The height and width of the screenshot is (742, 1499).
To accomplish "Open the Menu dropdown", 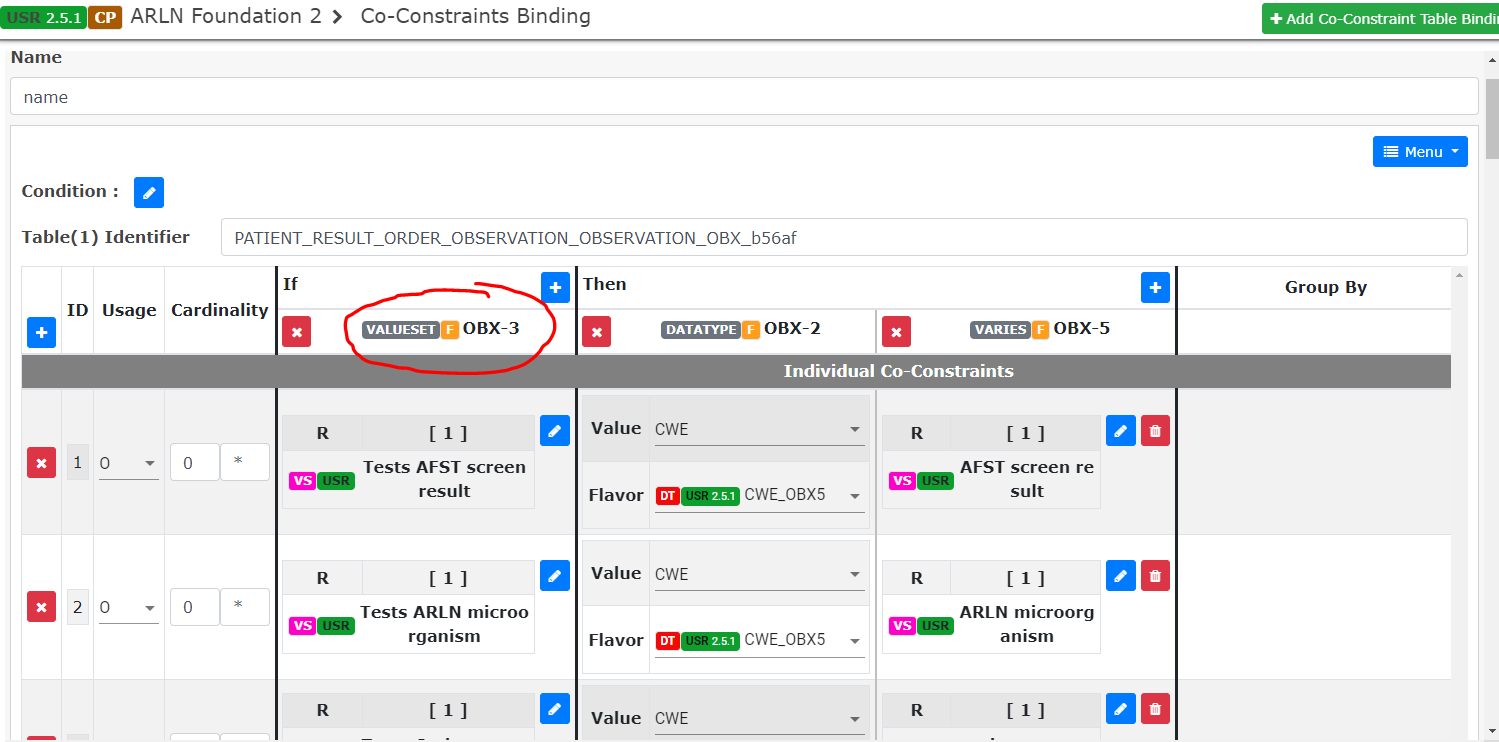I will click(x=1420, y=151).
